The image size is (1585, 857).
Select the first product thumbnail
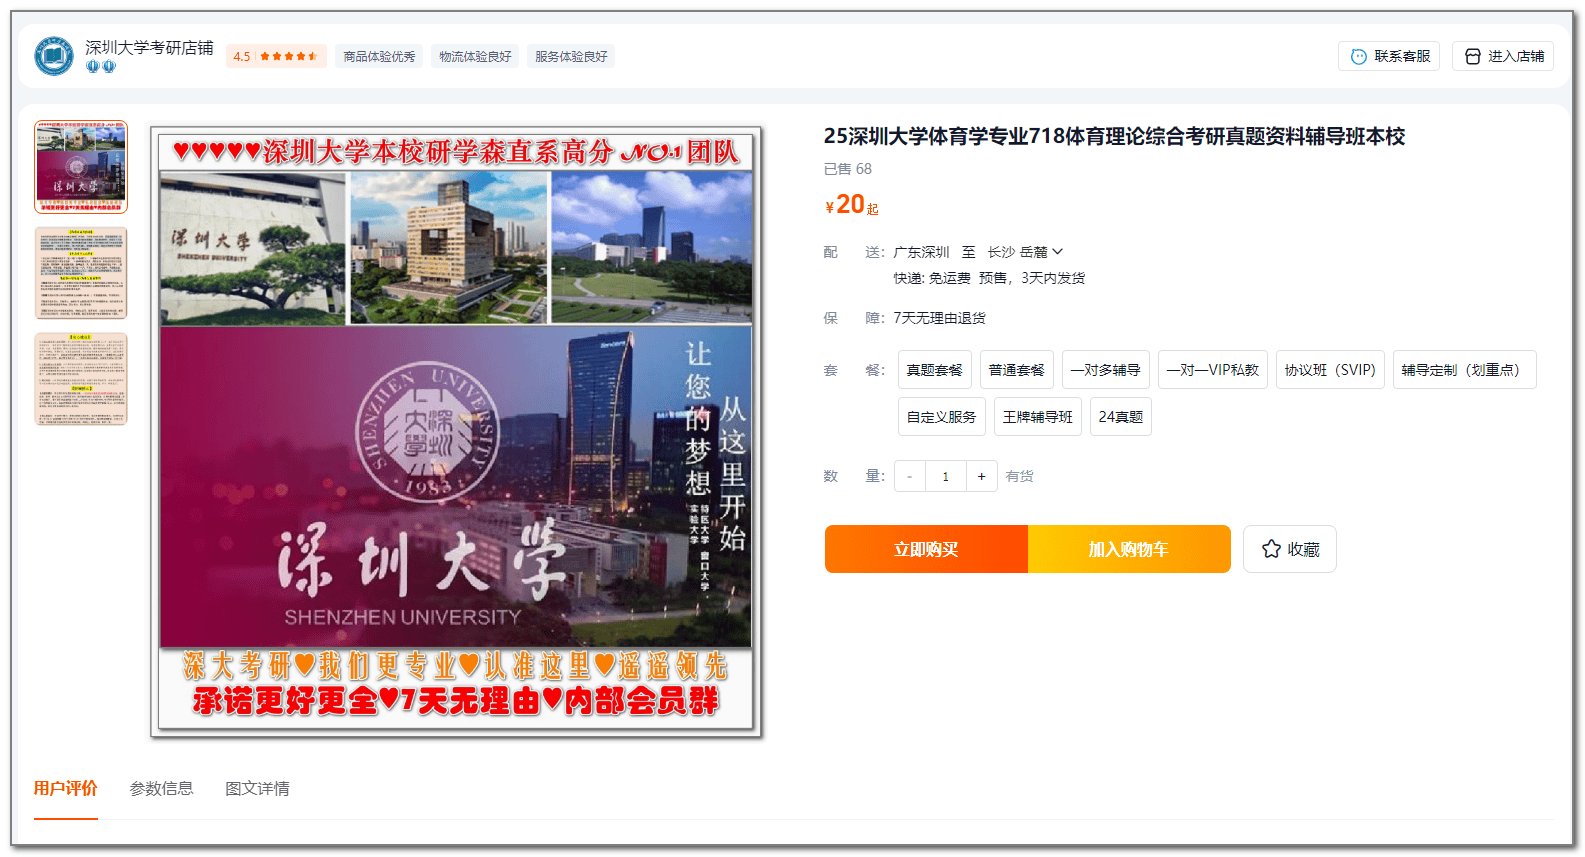[81, 167]
